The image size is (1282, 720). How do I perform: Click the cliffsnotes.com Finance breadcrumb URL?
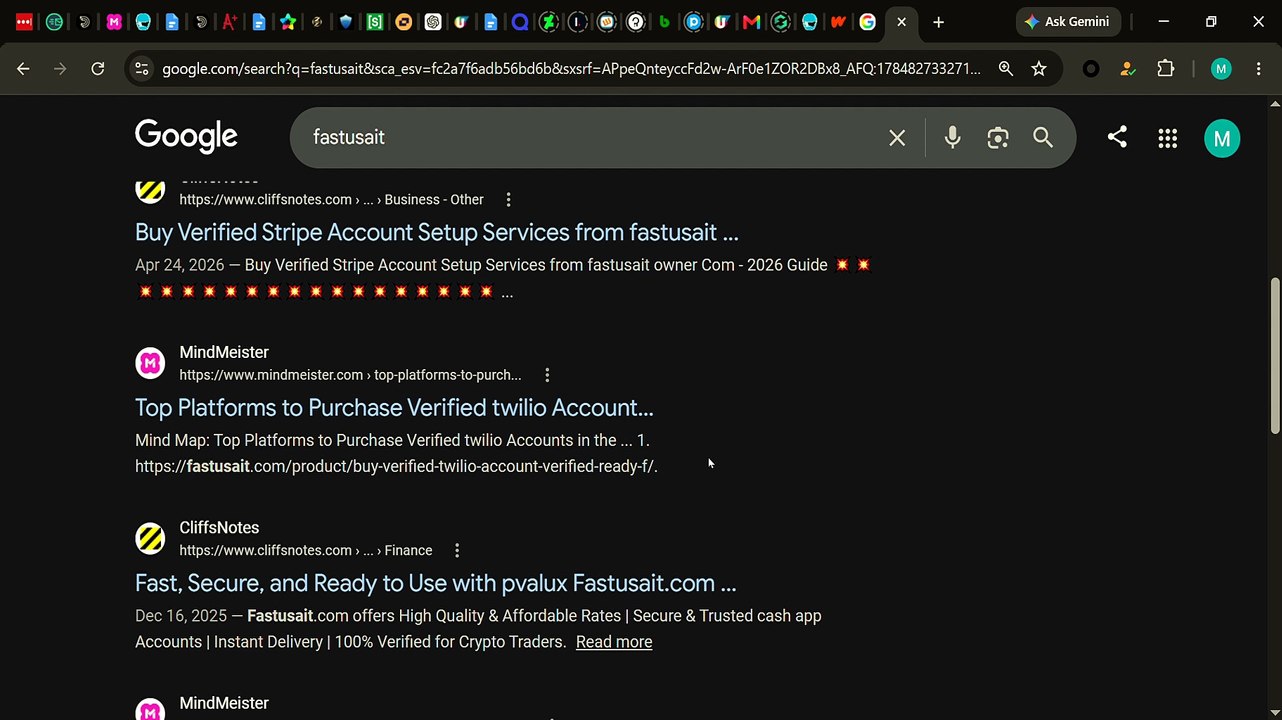coord(306,551)
